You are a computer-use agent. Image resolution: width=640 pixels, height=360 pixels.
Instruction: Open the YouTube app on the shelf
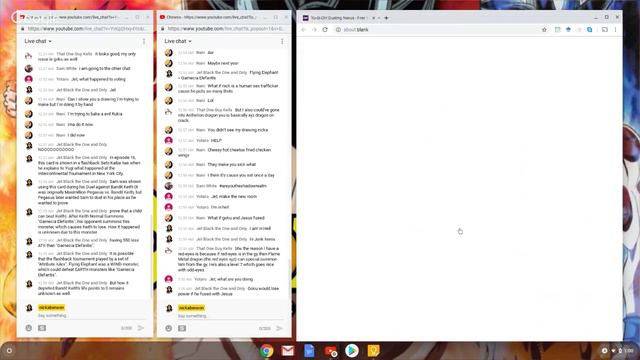[x=330, y=351]
